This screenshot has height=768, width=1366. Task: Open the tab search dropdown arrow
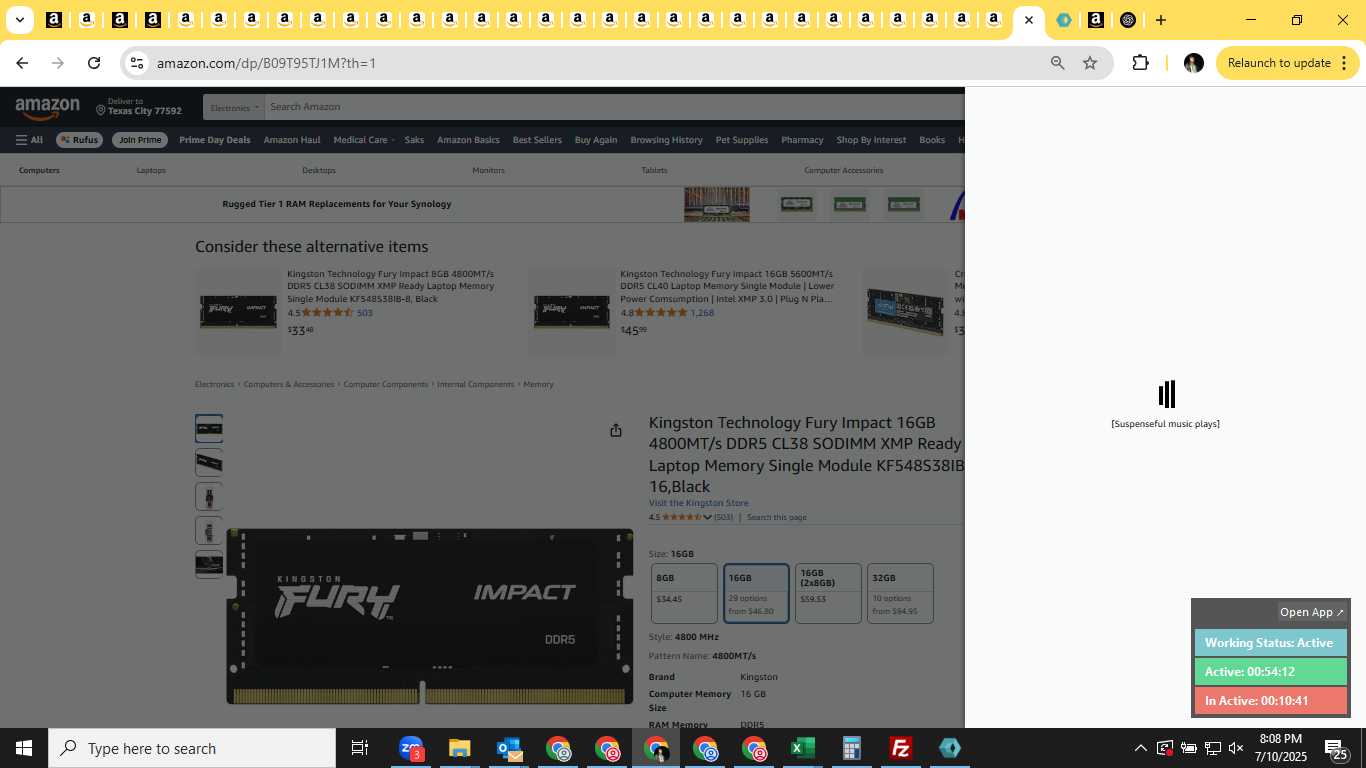click(x=19, y=20)
